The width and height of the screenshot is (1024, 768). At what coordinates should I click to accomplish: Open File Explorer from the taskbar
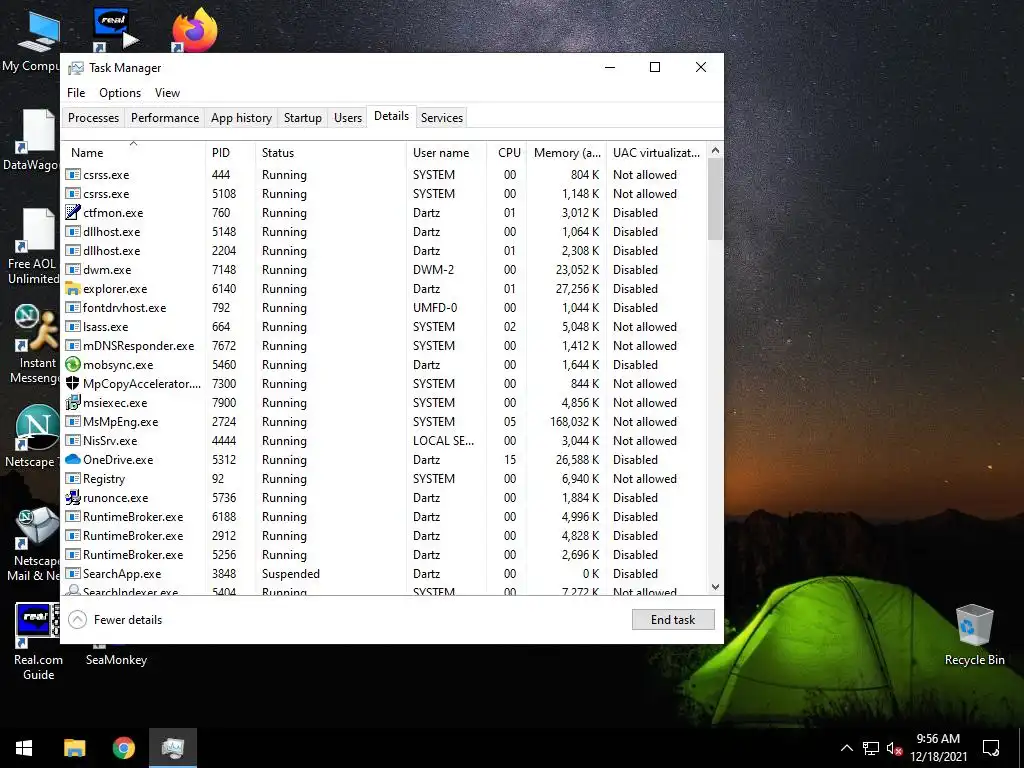tap(74, 748)
